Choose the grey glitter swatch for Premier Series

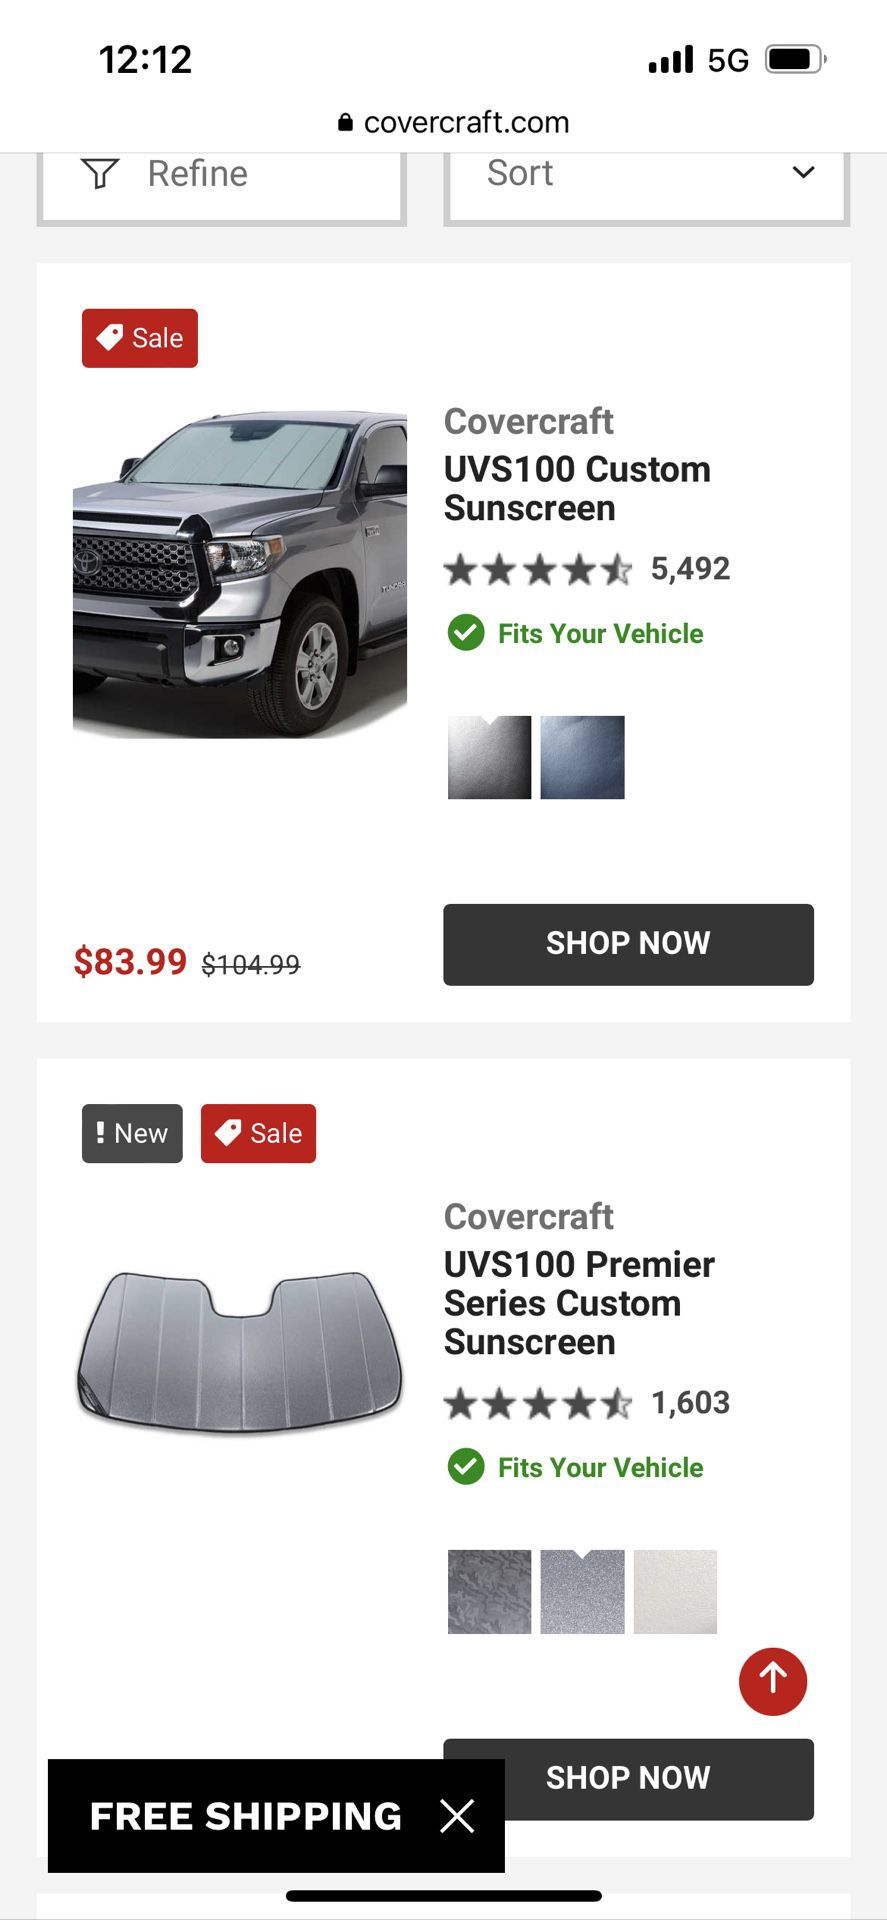pyautogui.click(x=582, y=1591)
